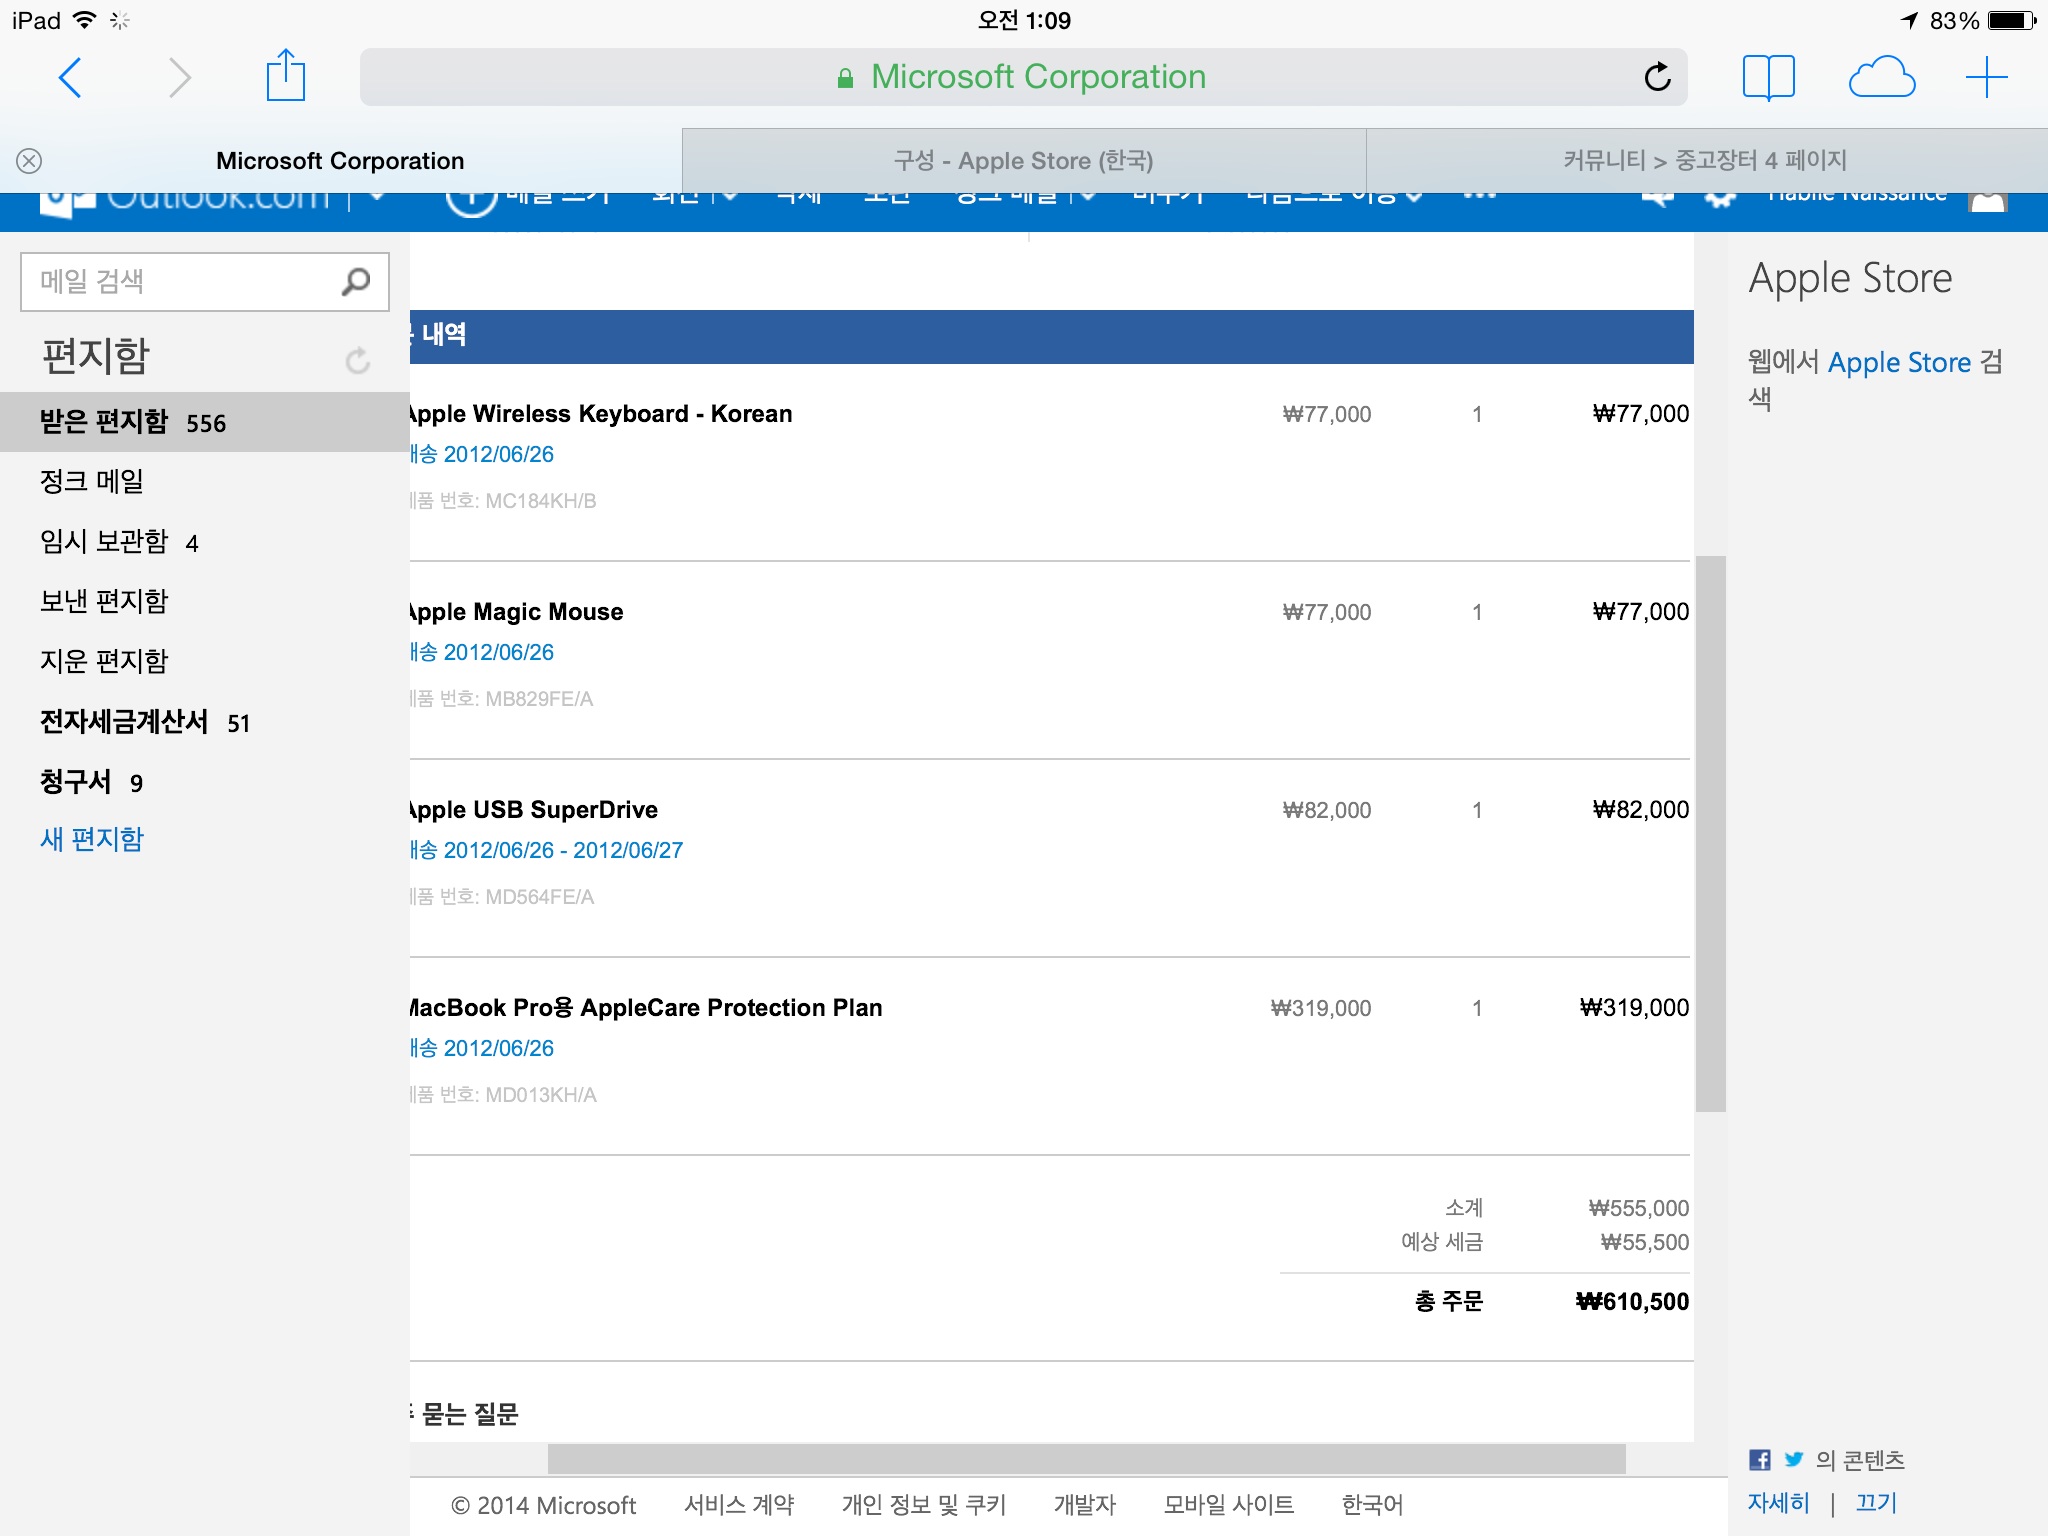Screen dimensions: 2048x1536
Task: Switch to the 커뮤니티 중고장터 tab
Action: (1705, 161)
